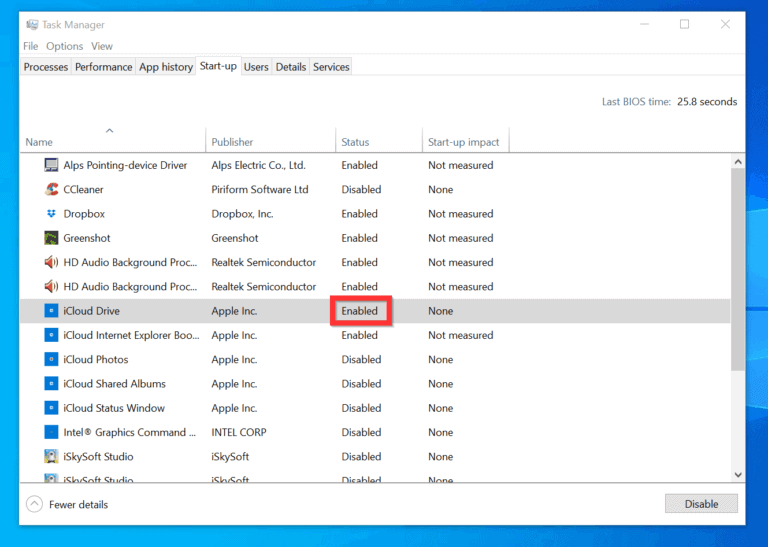
Task: Click the iCloud Internet Explorer Boo... icon
Action: pyautogui.click(x=51, y=335)
